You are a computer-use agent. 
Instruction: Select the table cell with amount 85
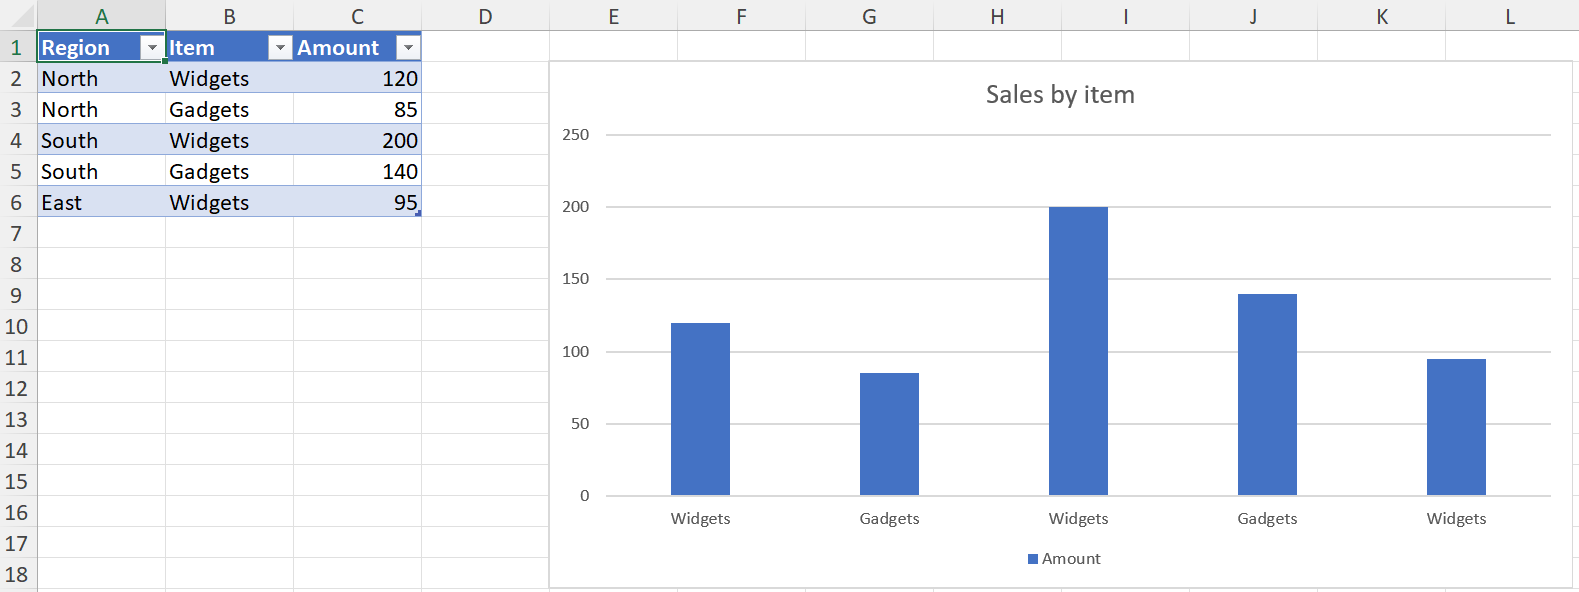coord(357,109)
